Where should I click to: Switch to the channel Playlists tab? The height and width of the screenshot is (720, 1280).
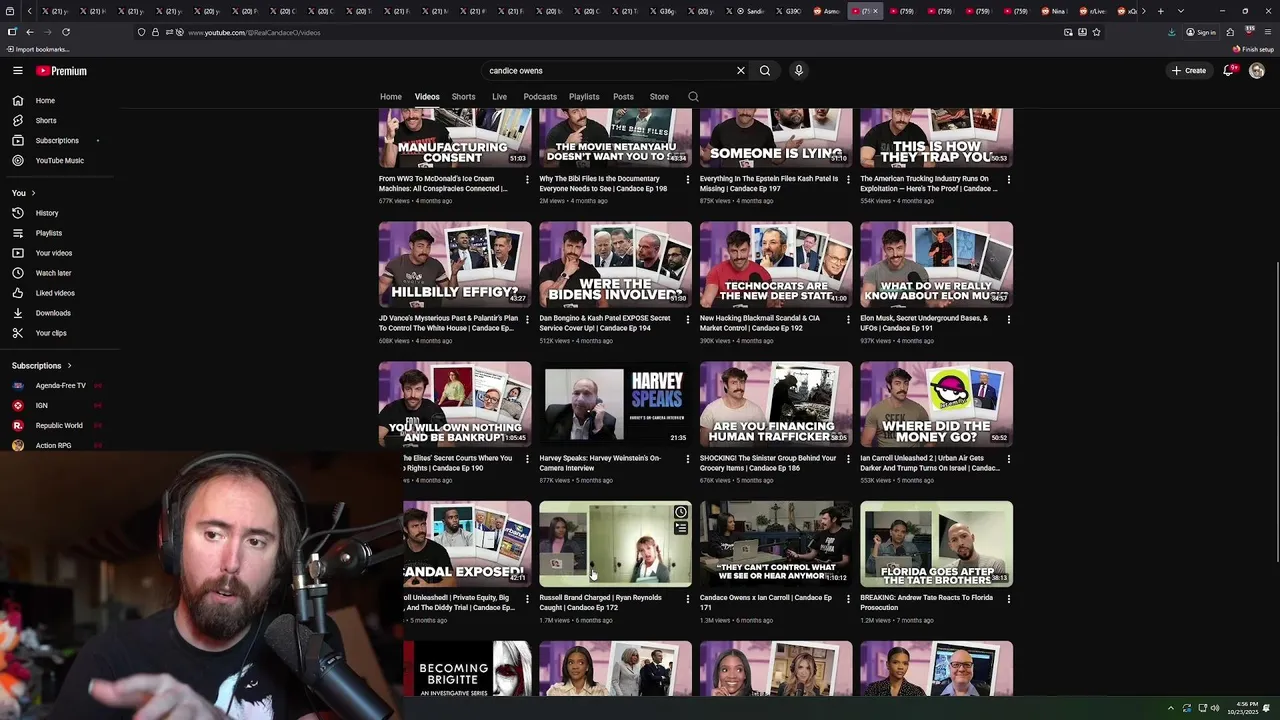584,97
